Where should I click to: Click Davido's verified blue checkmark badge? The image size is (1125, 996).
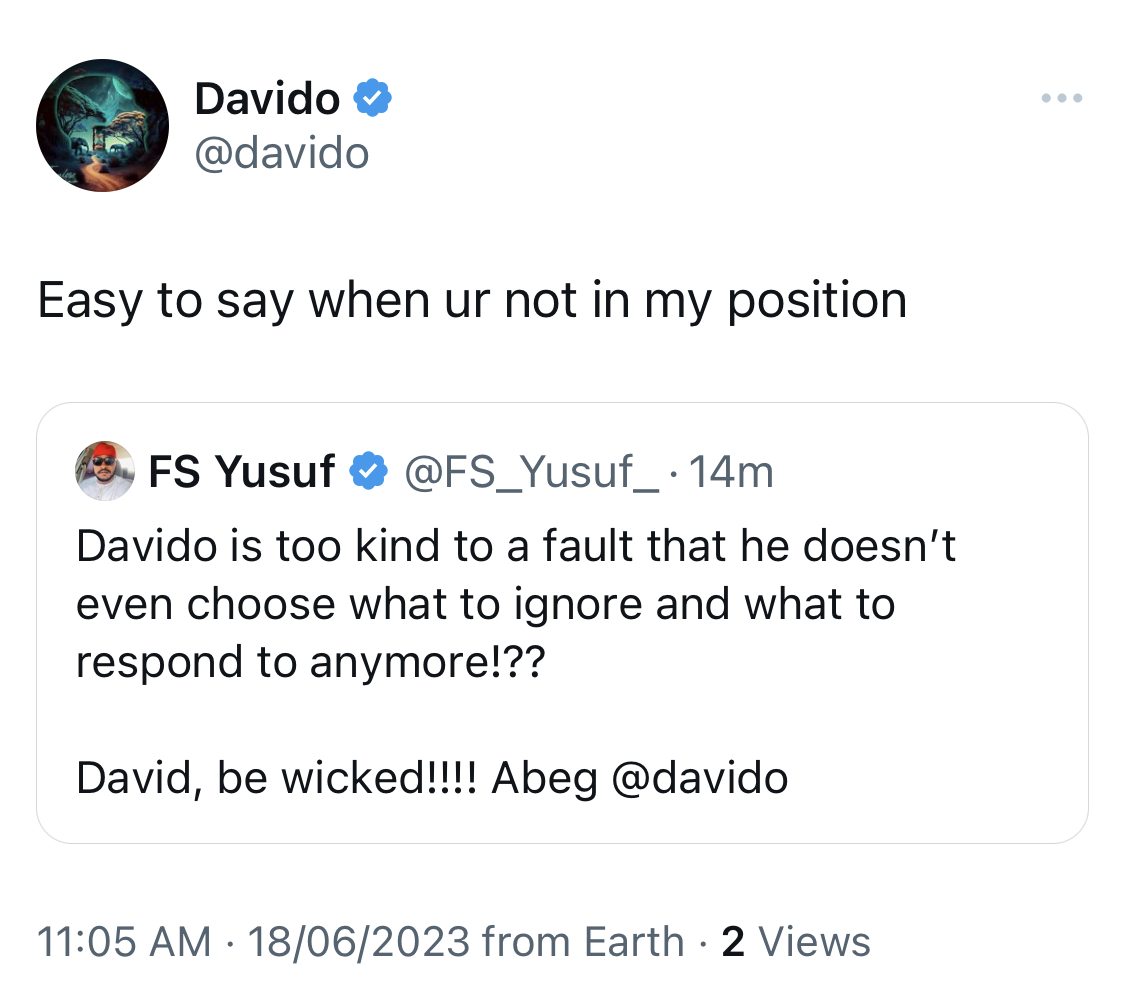[x=372, y=98]
